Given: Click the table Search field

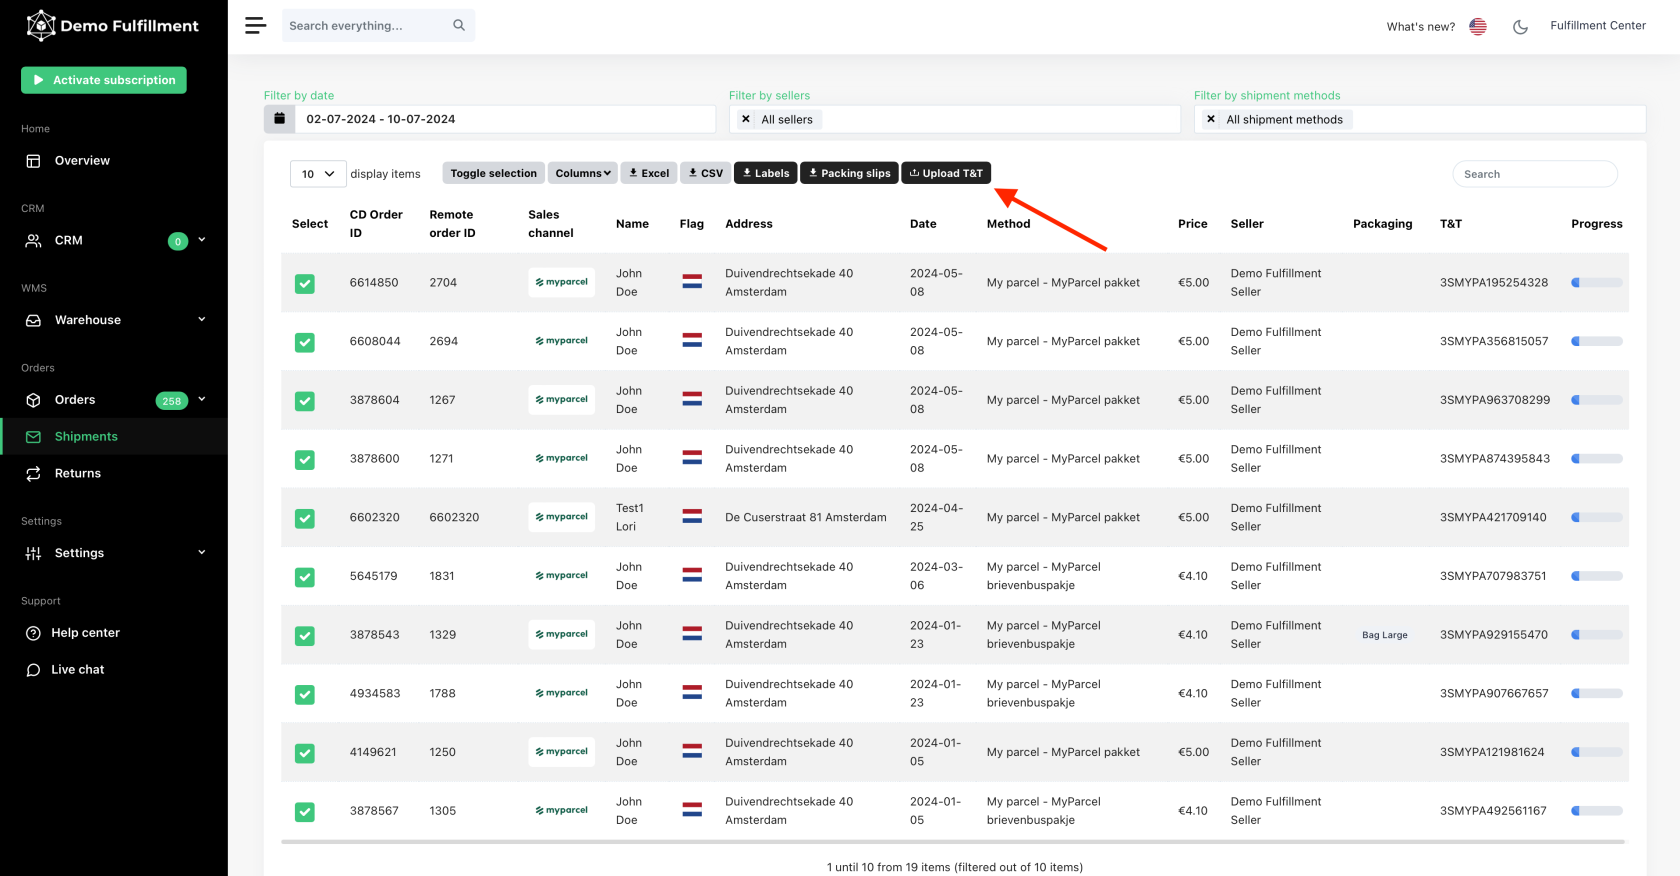Looking at the screenshot, I should [x=1535, y=174].
